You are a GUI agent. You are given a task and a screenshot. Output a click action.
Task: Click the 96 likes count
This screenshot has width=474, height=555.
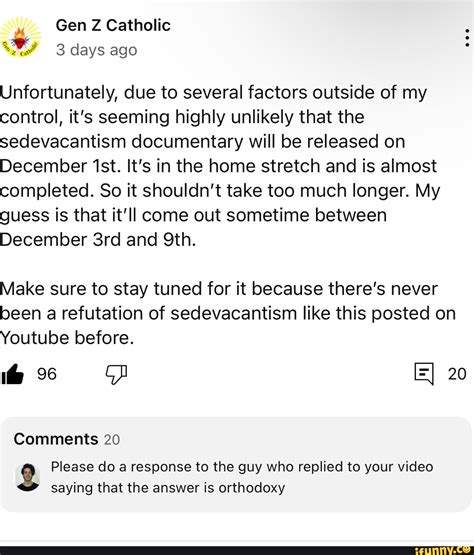click(x=47, y=374)
